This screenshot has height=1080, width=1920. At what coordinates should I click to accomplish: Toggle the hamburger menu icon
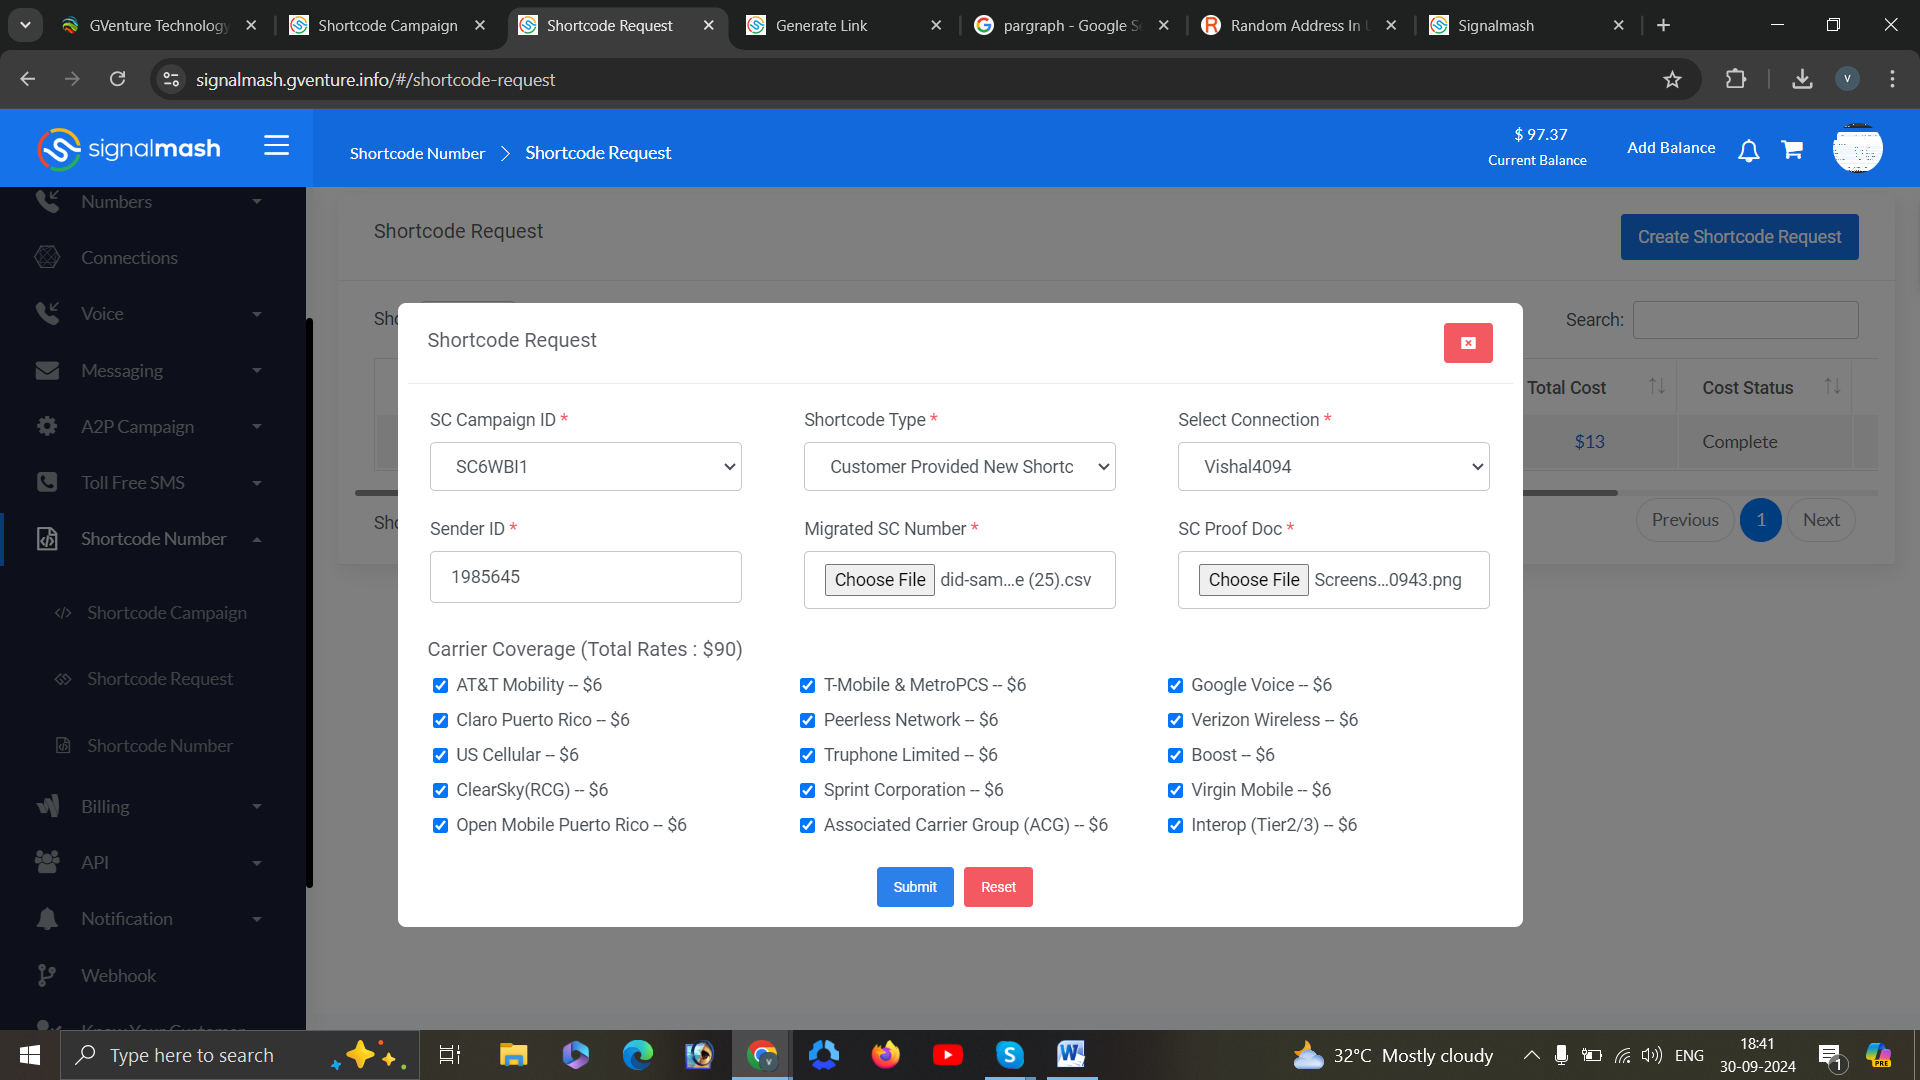pos(276,146)
